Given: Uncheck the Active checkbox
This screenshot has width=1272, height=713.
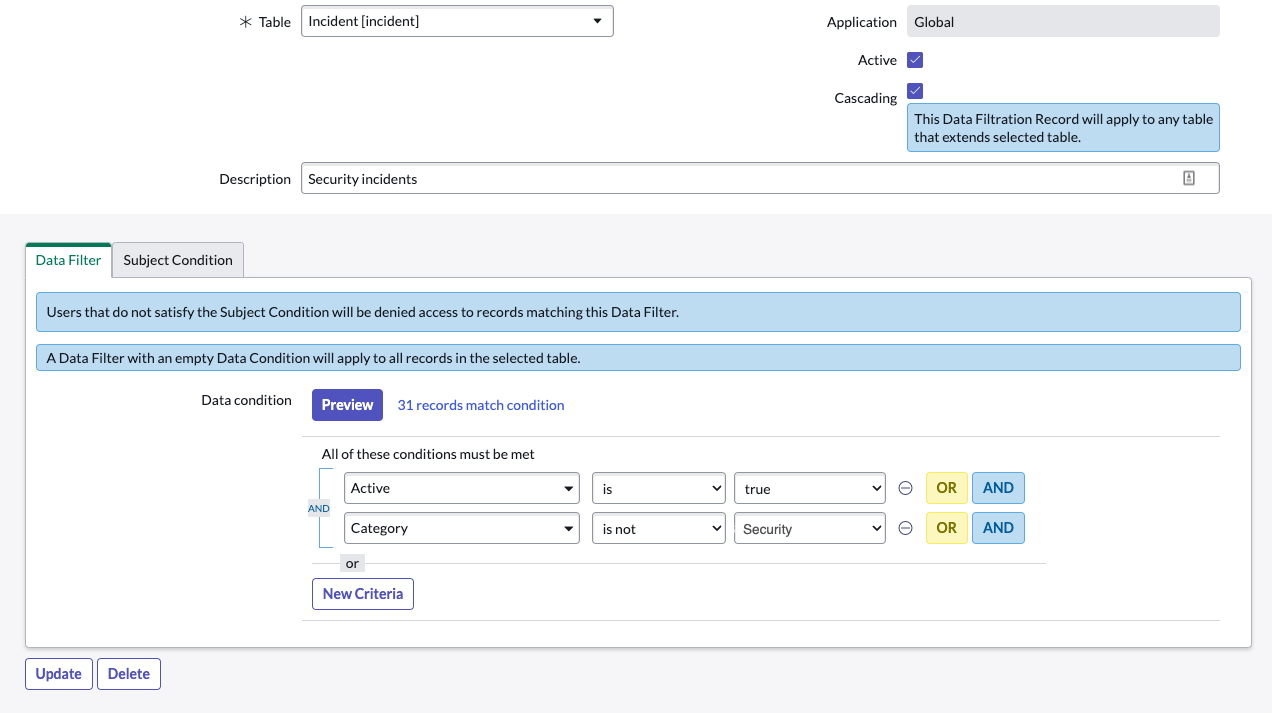Looking at the screenshot, I should point(915,60).
